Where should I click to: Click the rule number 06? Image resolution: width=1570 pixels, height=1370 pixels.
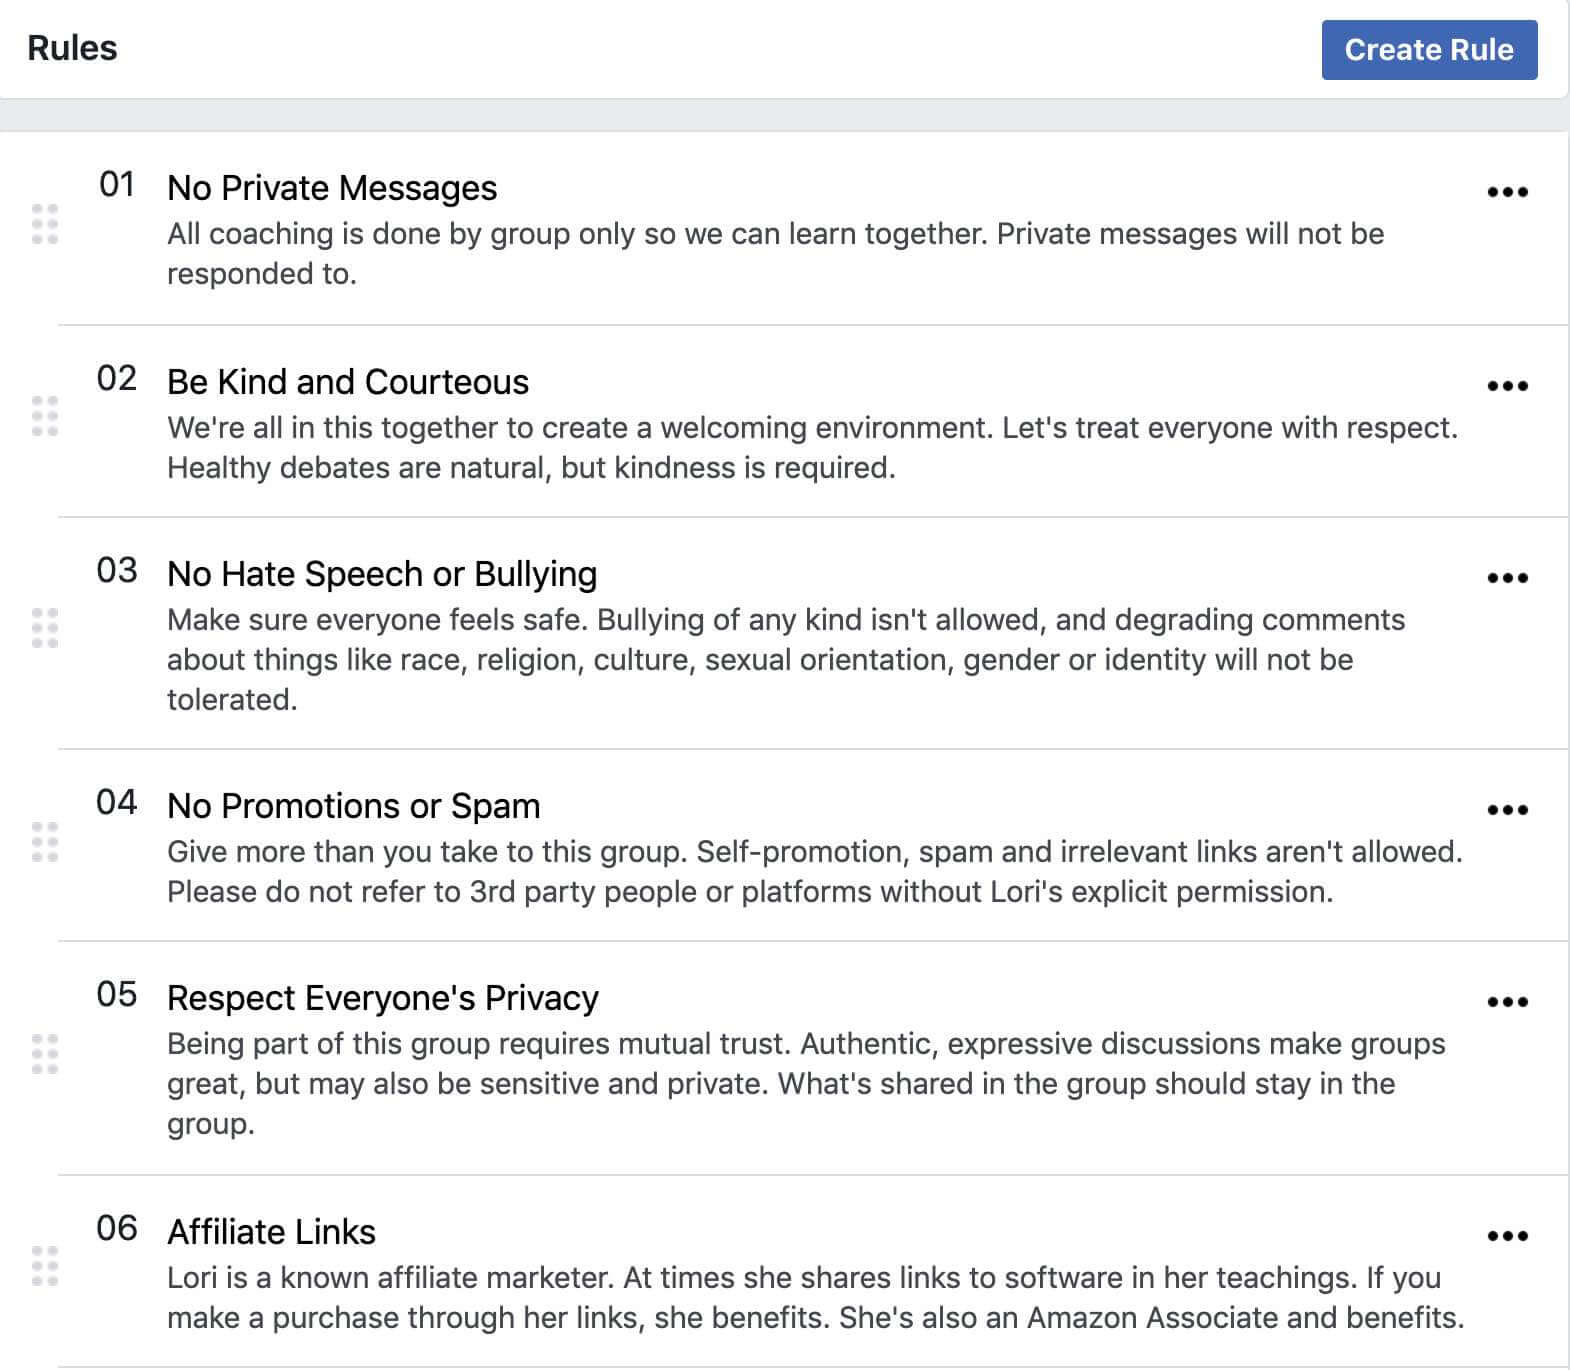(x=117, y=1228)
